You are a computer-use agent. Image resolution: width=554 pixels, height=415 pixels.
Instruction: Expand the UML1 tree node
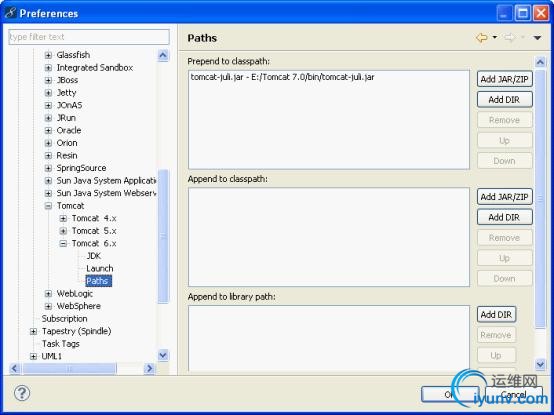33,356
